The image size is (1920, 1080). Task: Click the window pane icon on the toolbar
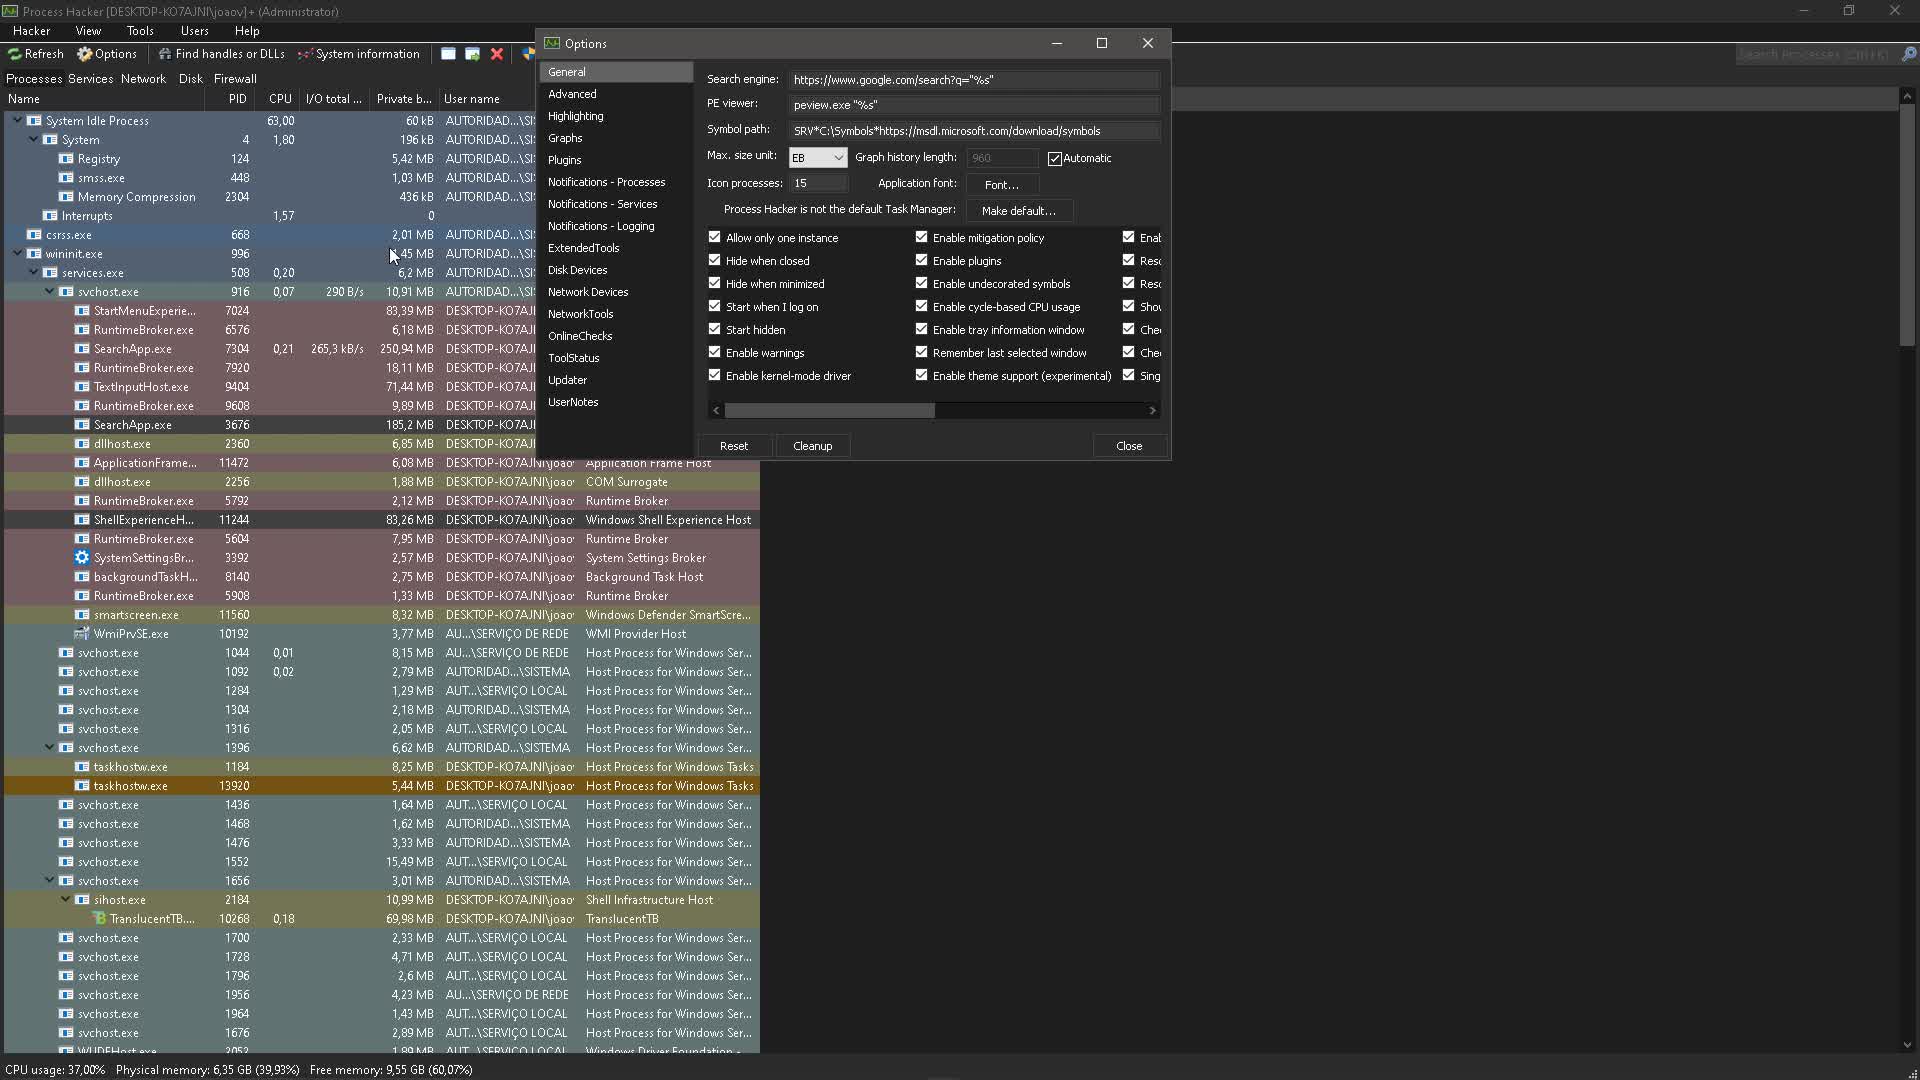click(448, 54)
